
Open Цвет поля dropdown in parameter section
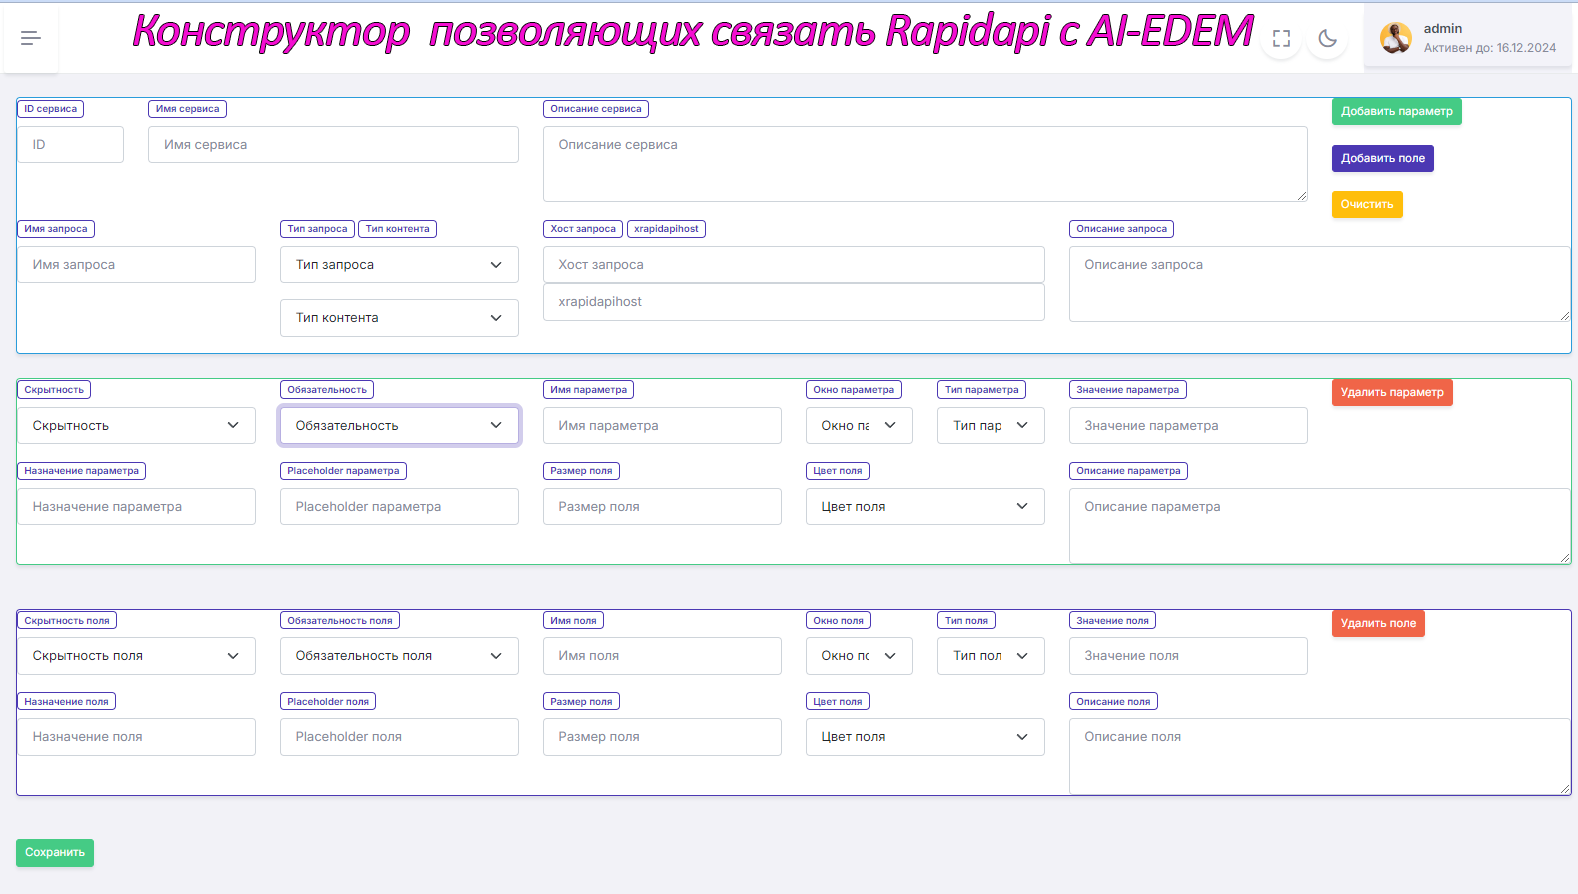pos(925,507)
